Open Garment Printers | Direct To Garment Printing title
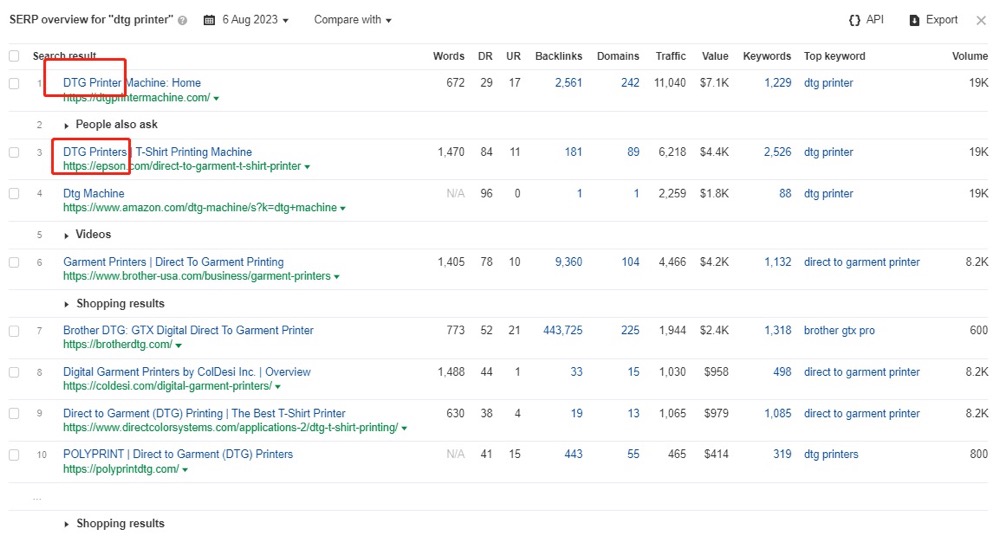The height and width of the screenshot is (536, 1000). [173, 262]
